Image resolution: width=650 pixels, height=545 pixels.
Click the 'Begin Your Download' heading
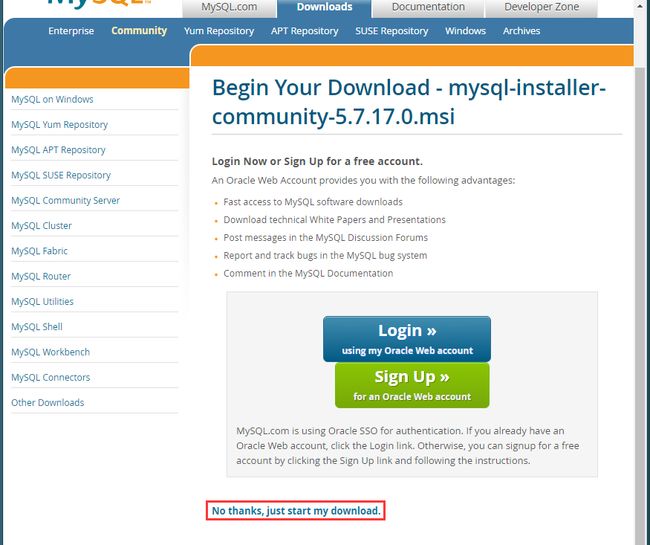coord(409,102)
